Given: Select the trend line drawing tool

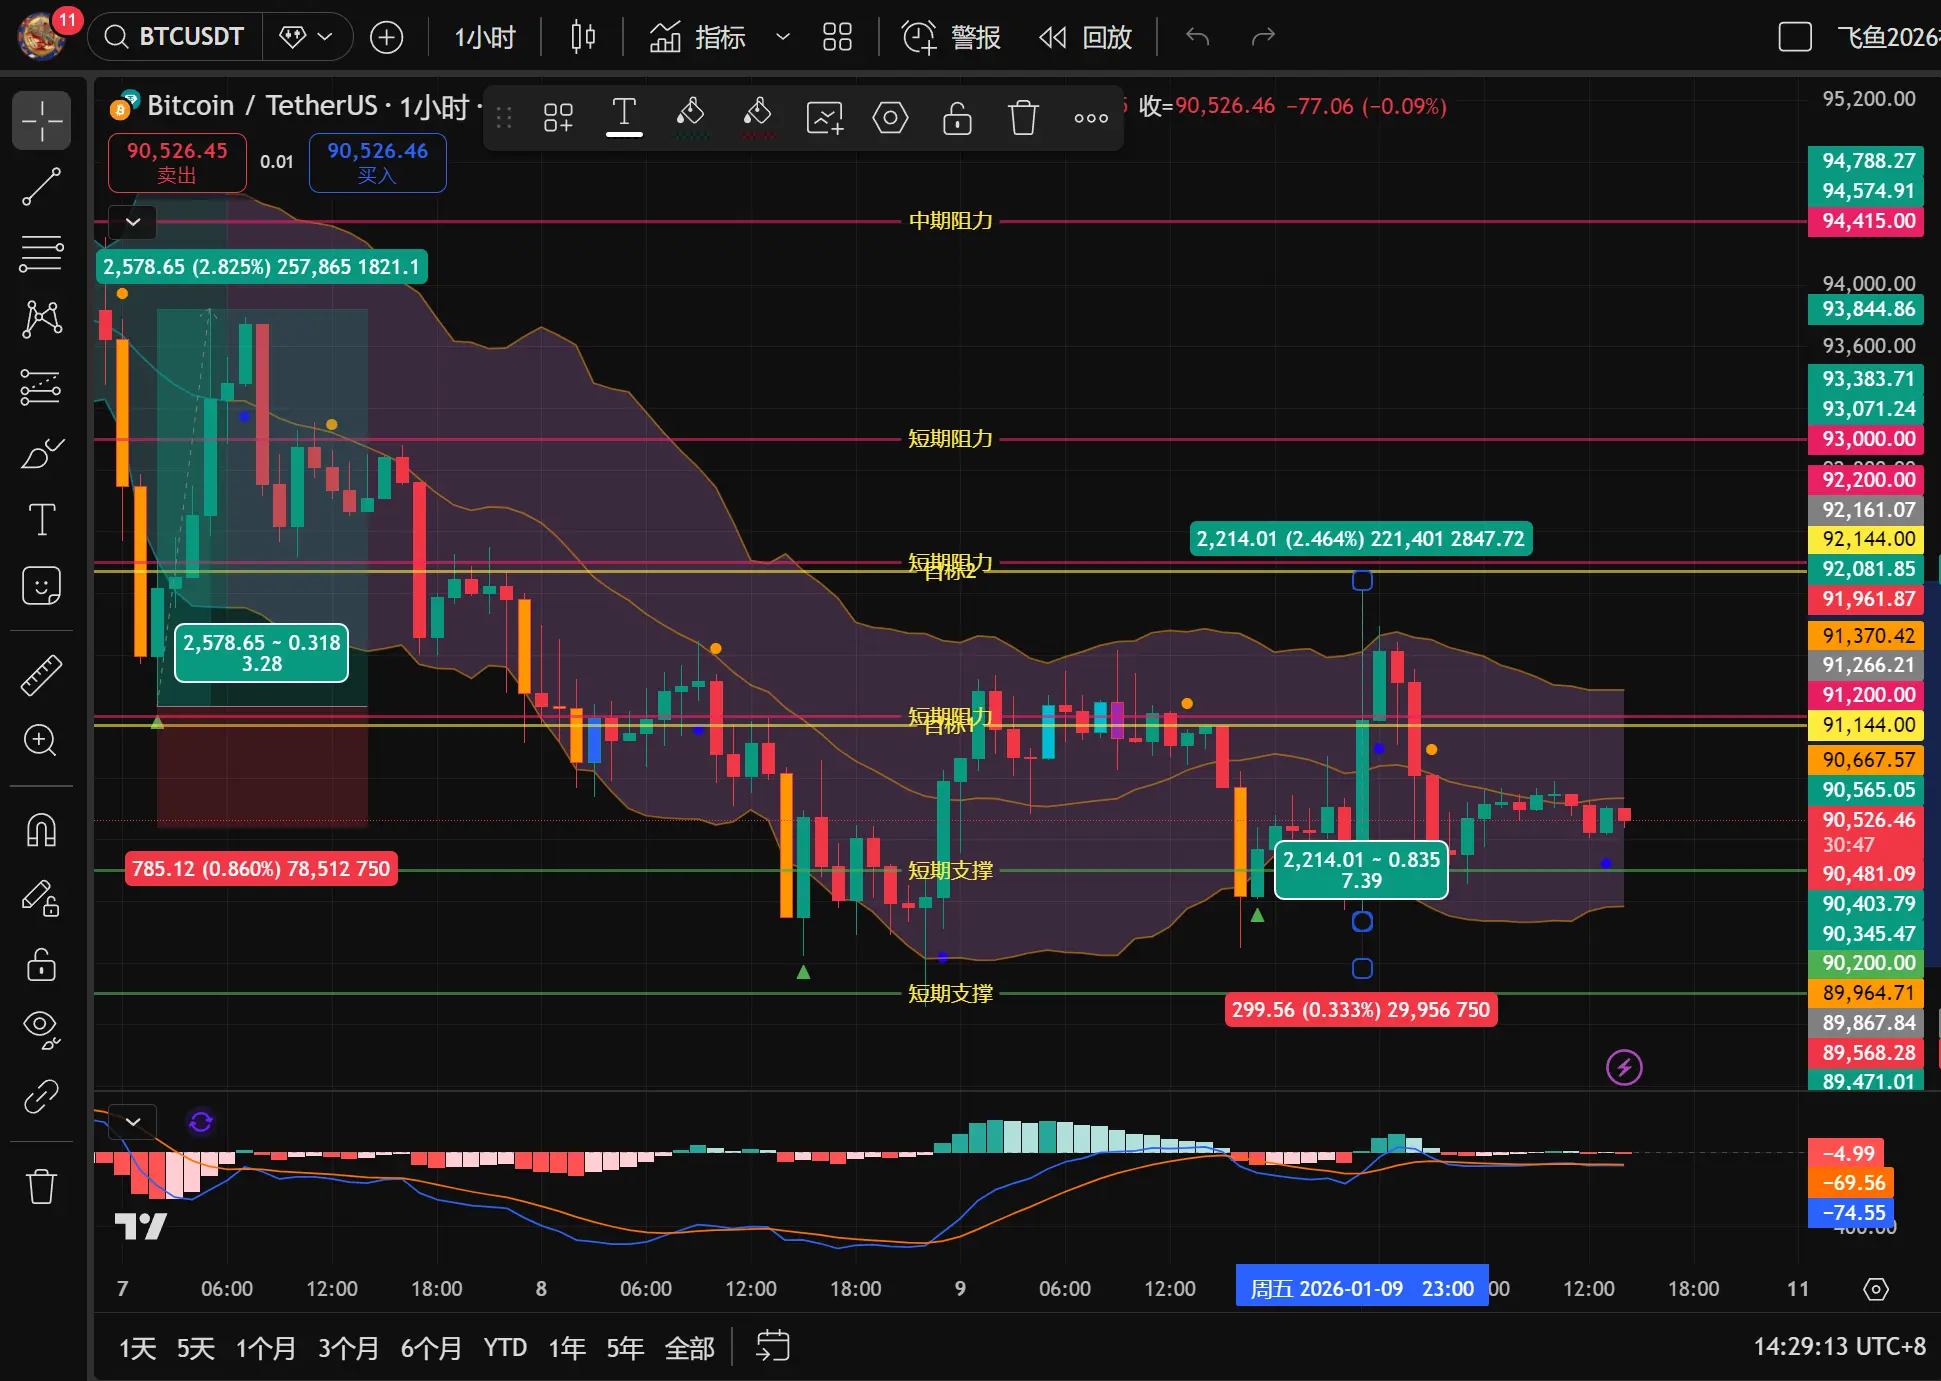Looking at the screenshot, I should [41, 187].
